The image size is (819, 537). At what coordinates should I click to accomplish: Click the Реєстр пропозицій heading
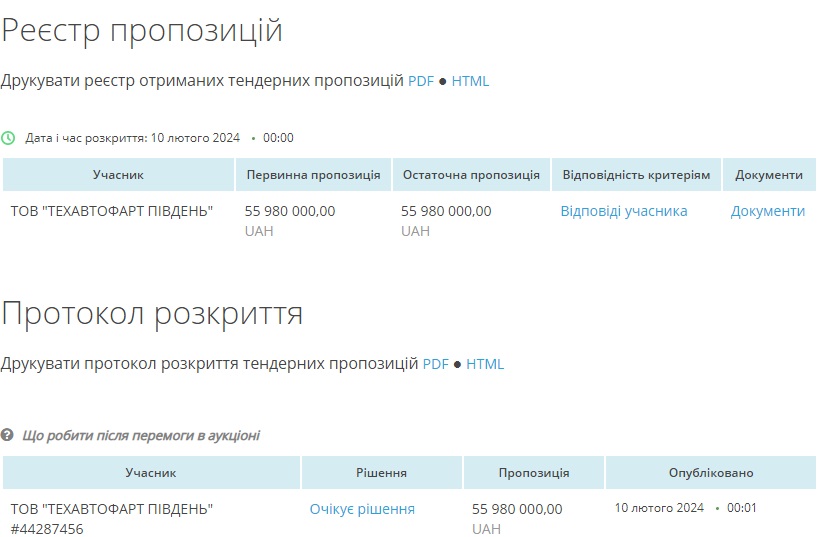pos(142,30)
